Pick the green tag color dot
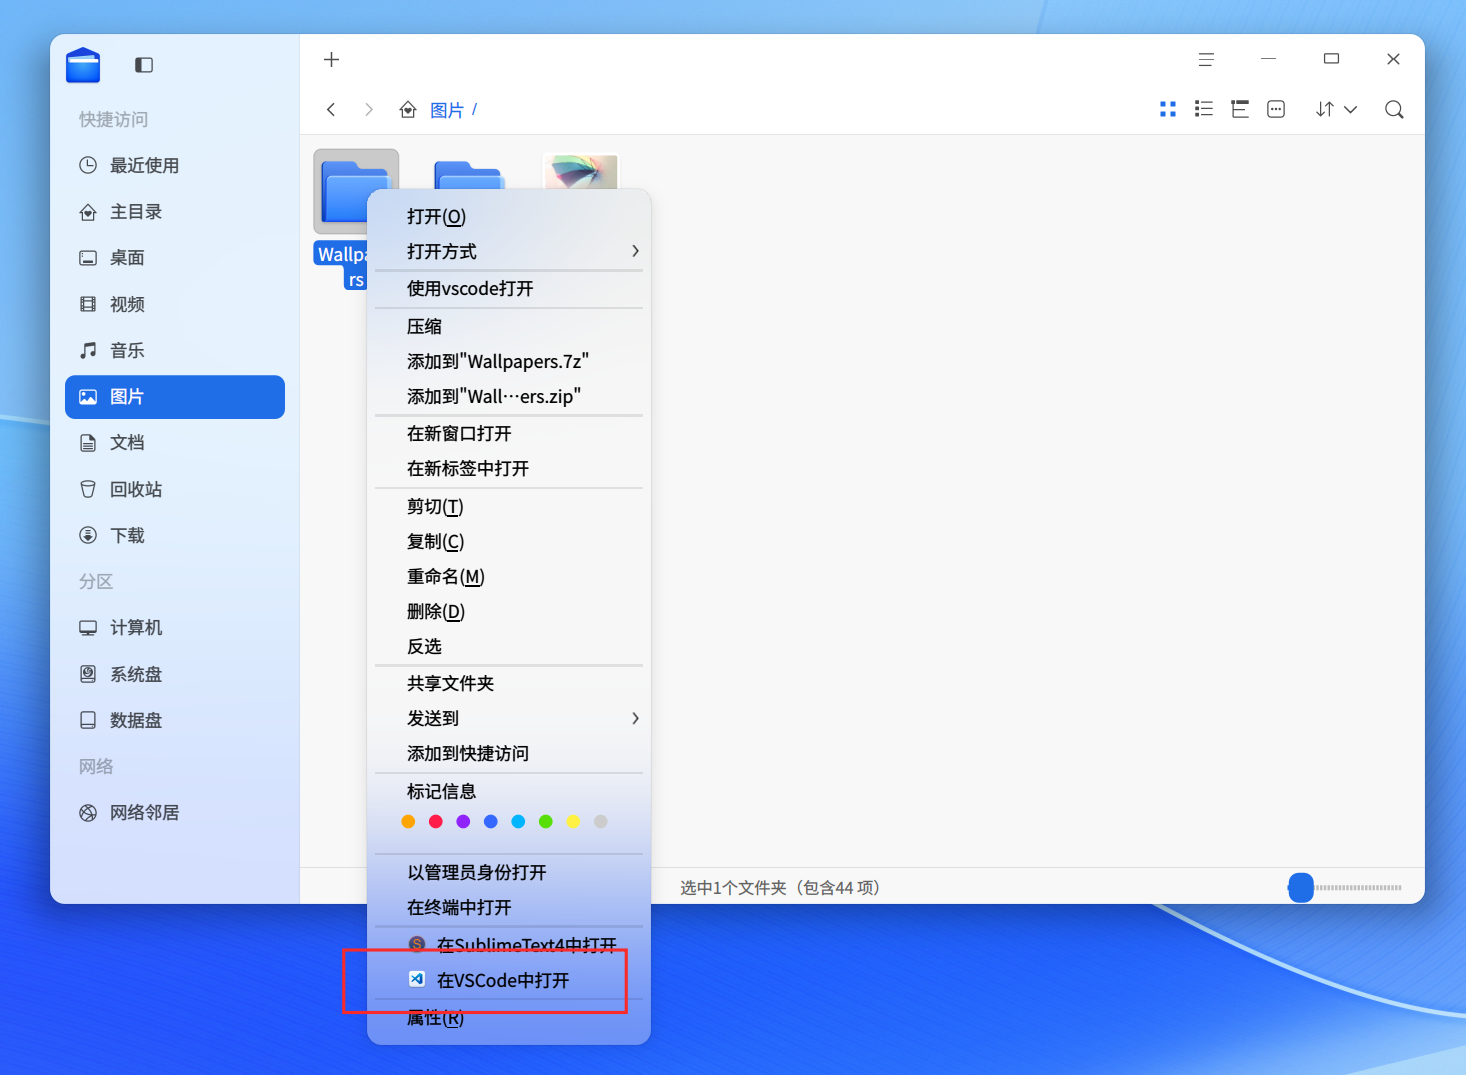Viewport: 1466px width, 1075px height. (545, 822)
